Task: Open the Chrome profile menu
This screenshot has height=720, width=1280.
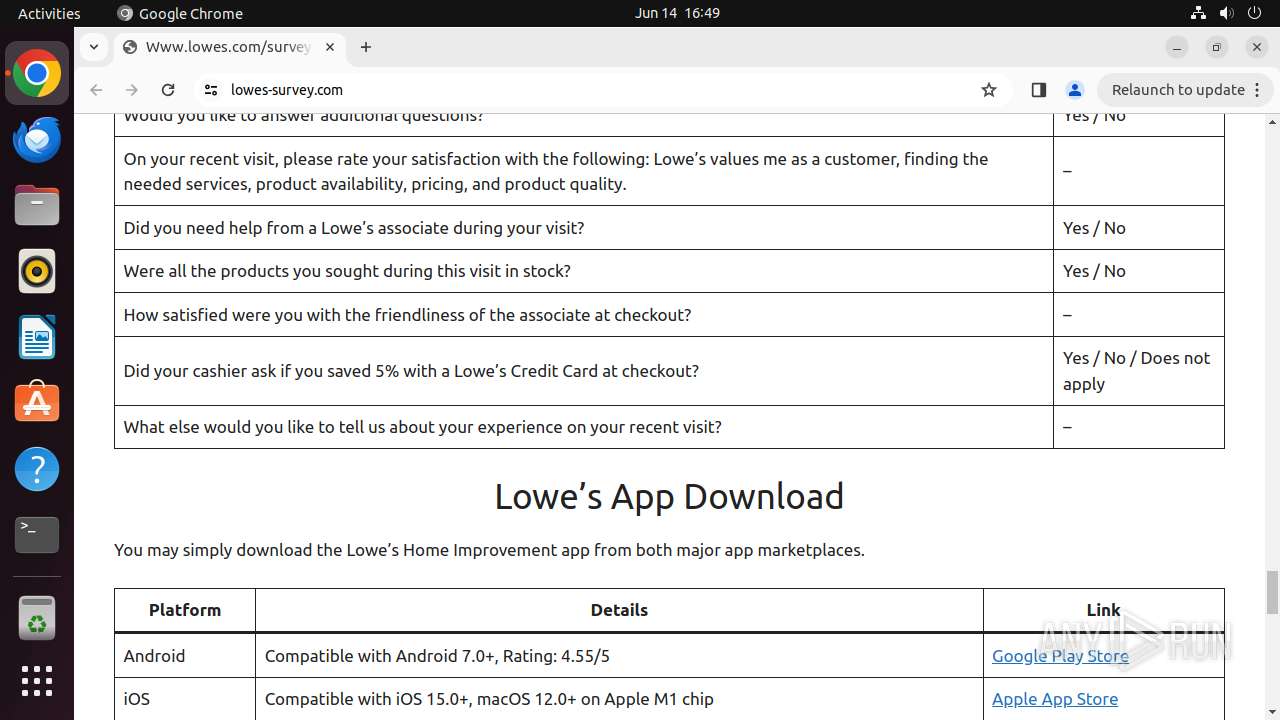Action: [1075, 90]
